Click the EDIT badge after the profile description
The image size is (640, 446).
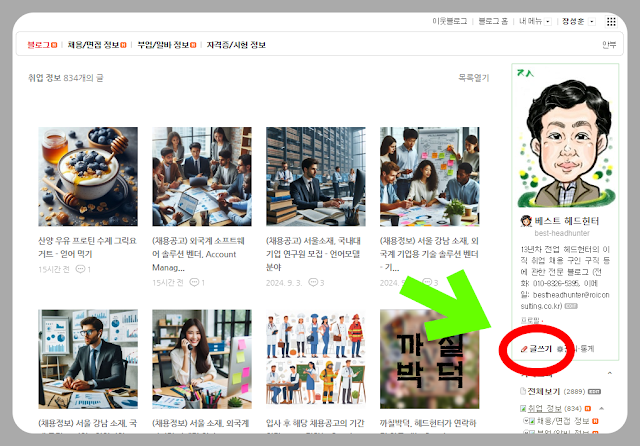click(x=571, y=306)
